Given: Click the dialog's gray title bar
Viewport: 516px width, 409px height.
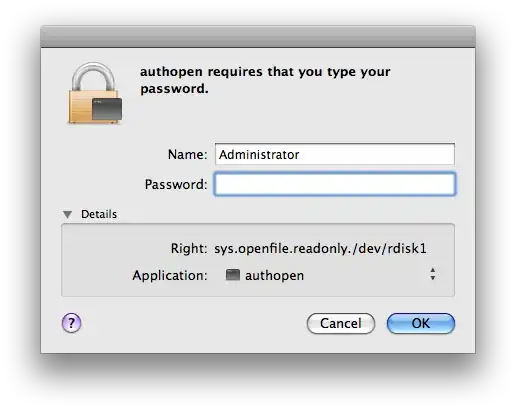Looking at the screenshot, I should [x=258, y=37].
